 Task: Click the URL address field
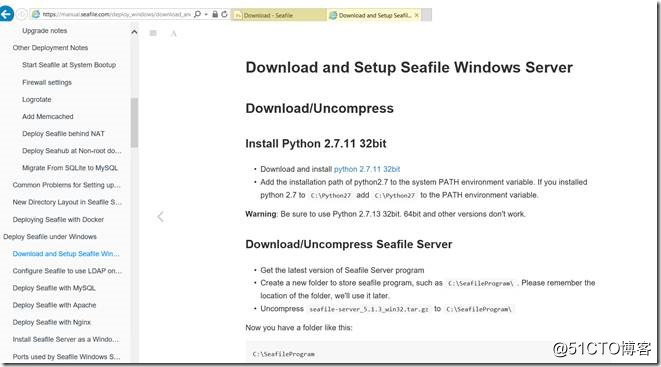[117, 14]
